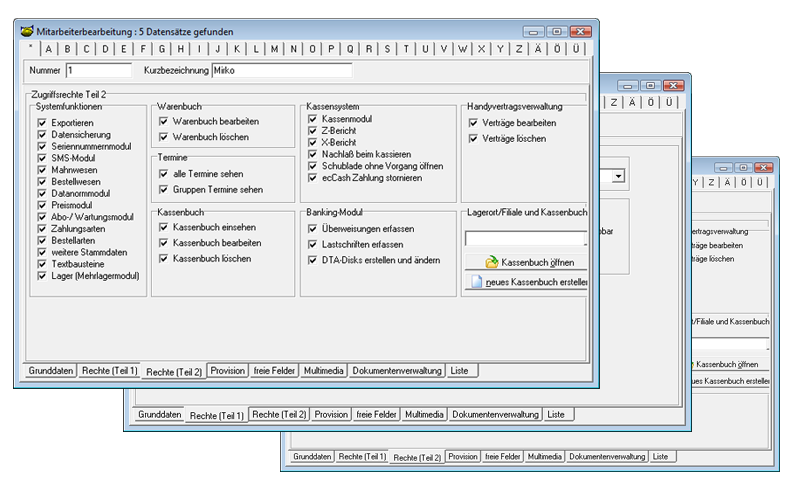Filter by letter M in front window
The width and height of the screenshot is (809, 488).
click(x=274, y=49)
